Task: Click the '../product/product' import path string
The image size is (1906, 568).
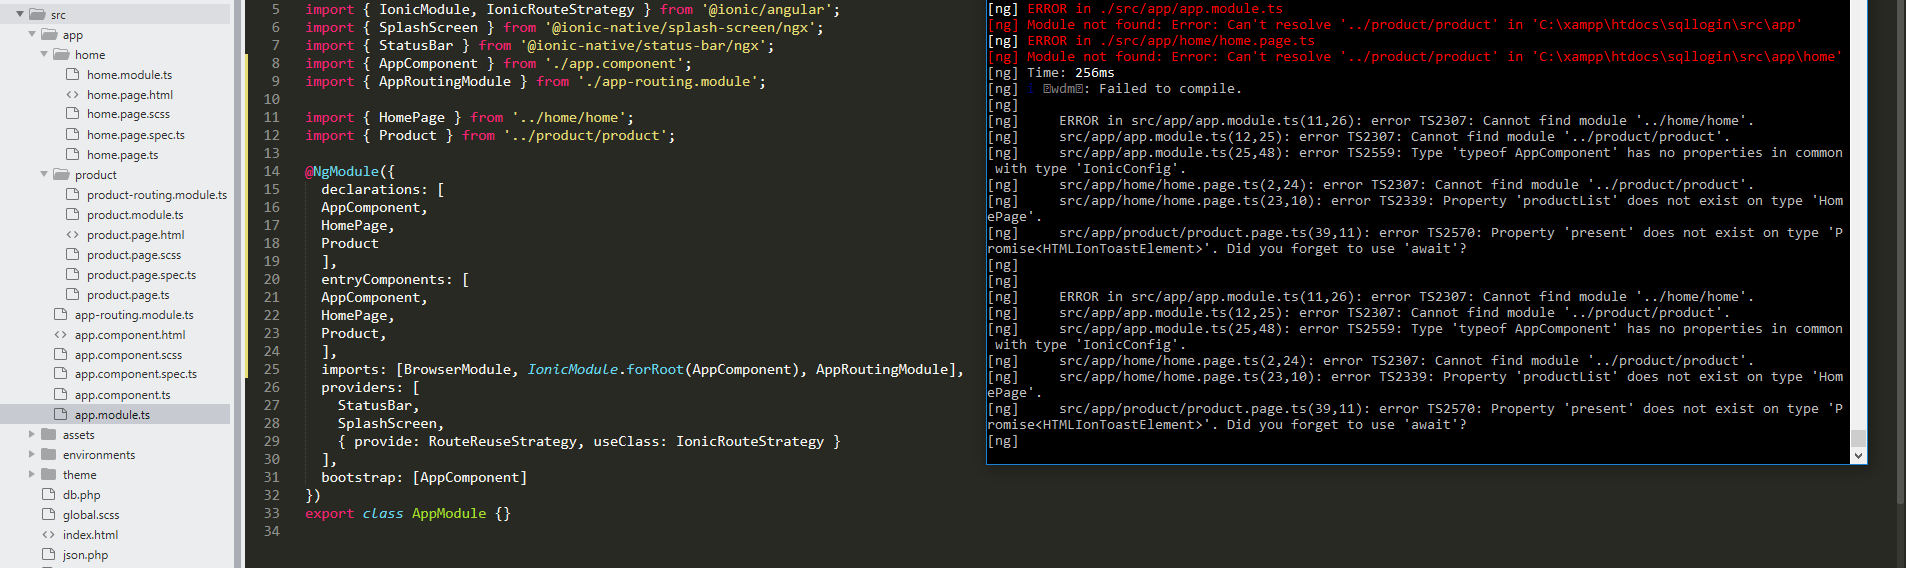Action: click(585, 135)
